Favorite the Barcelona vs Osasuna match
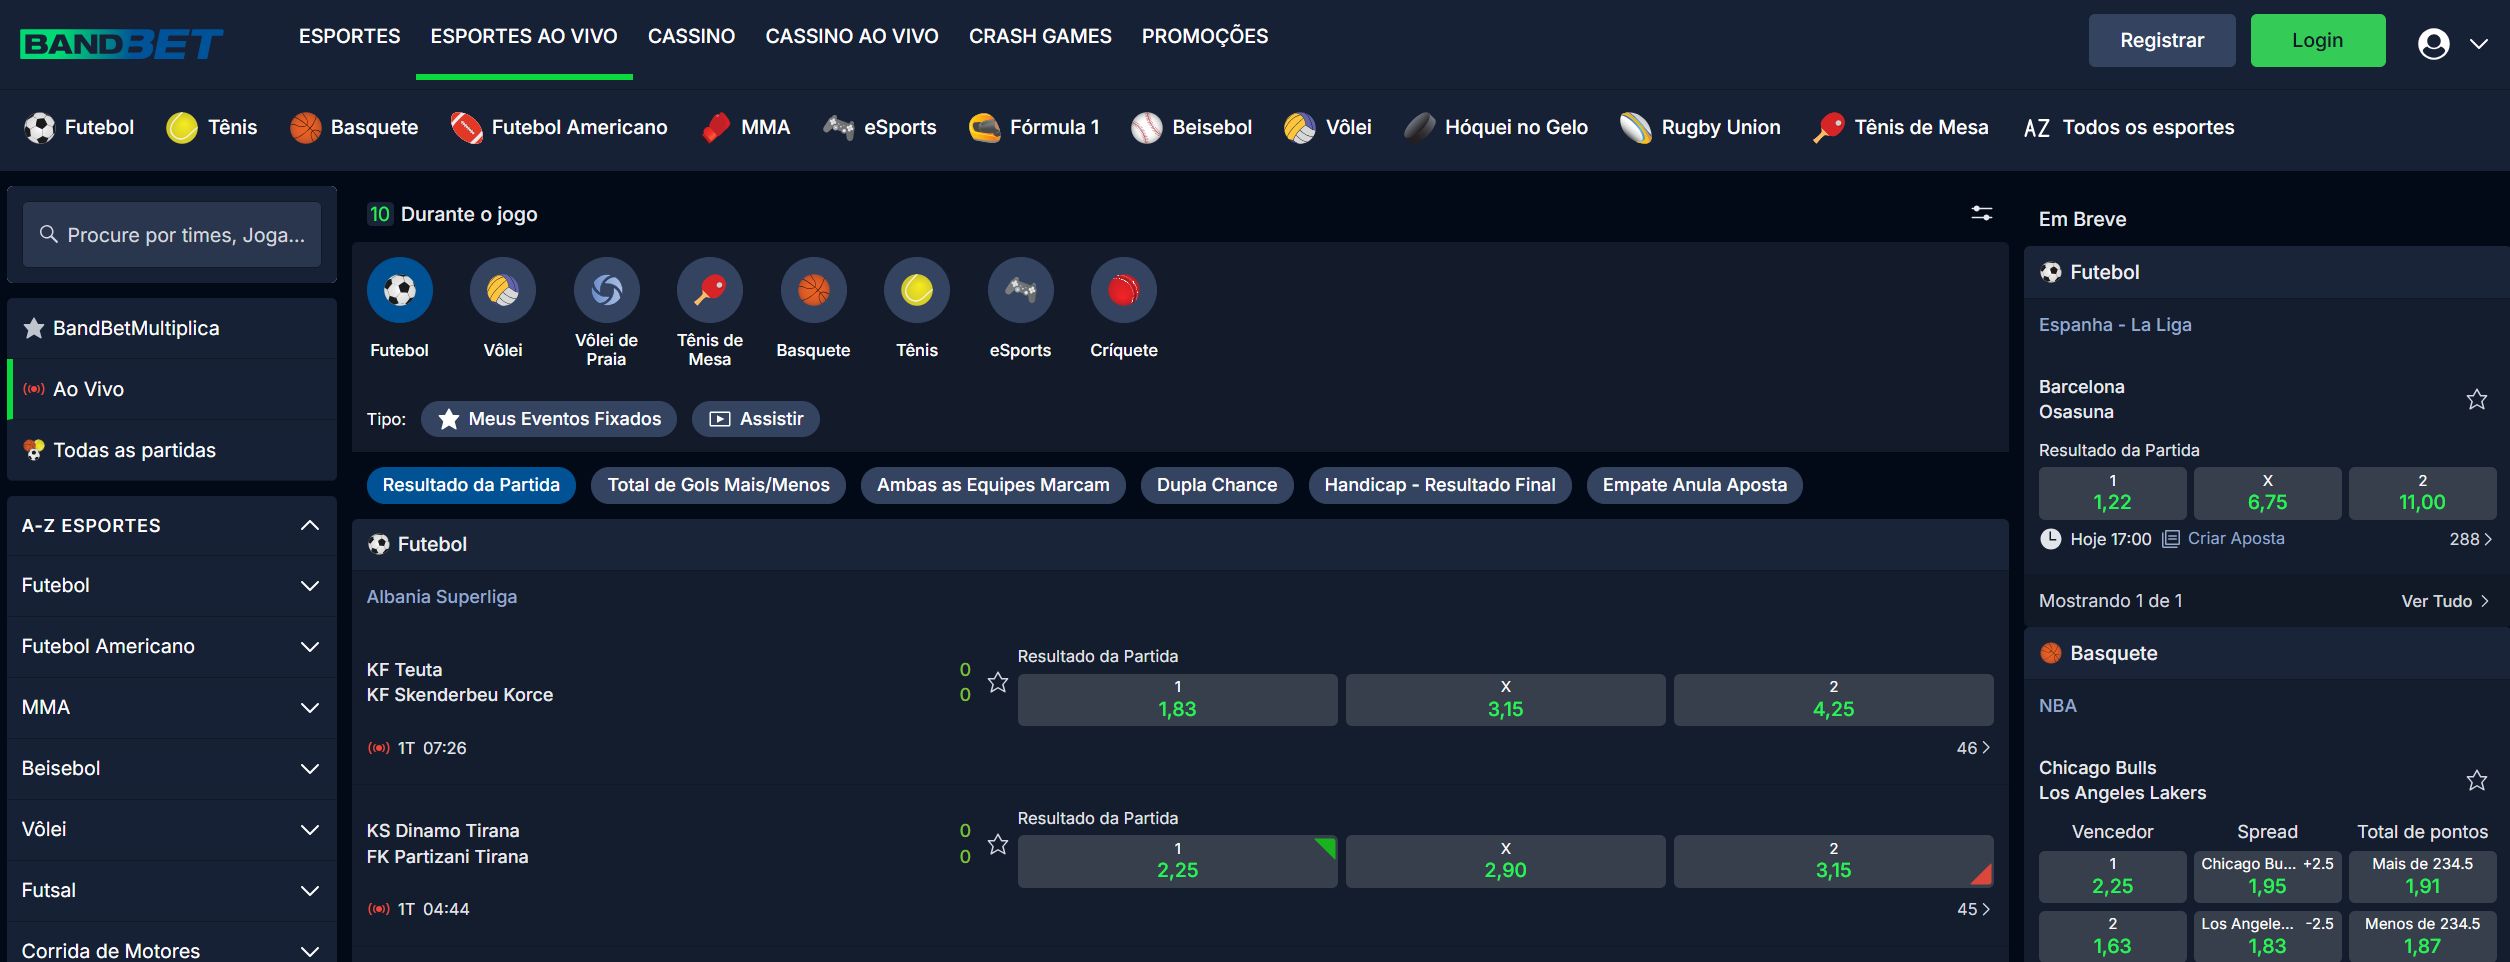The height and width of the screenshot is (962, 2510). 2476,399
